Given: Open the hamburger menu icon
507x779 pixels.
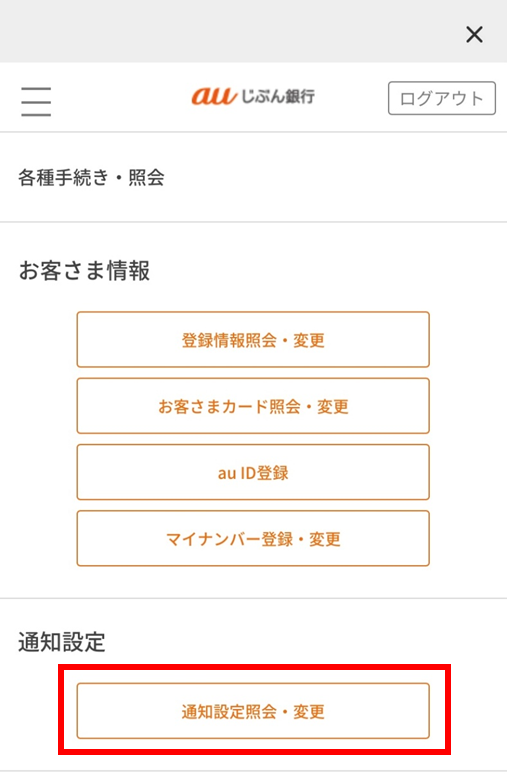Looking at the screenshot, I should [36, 101].
